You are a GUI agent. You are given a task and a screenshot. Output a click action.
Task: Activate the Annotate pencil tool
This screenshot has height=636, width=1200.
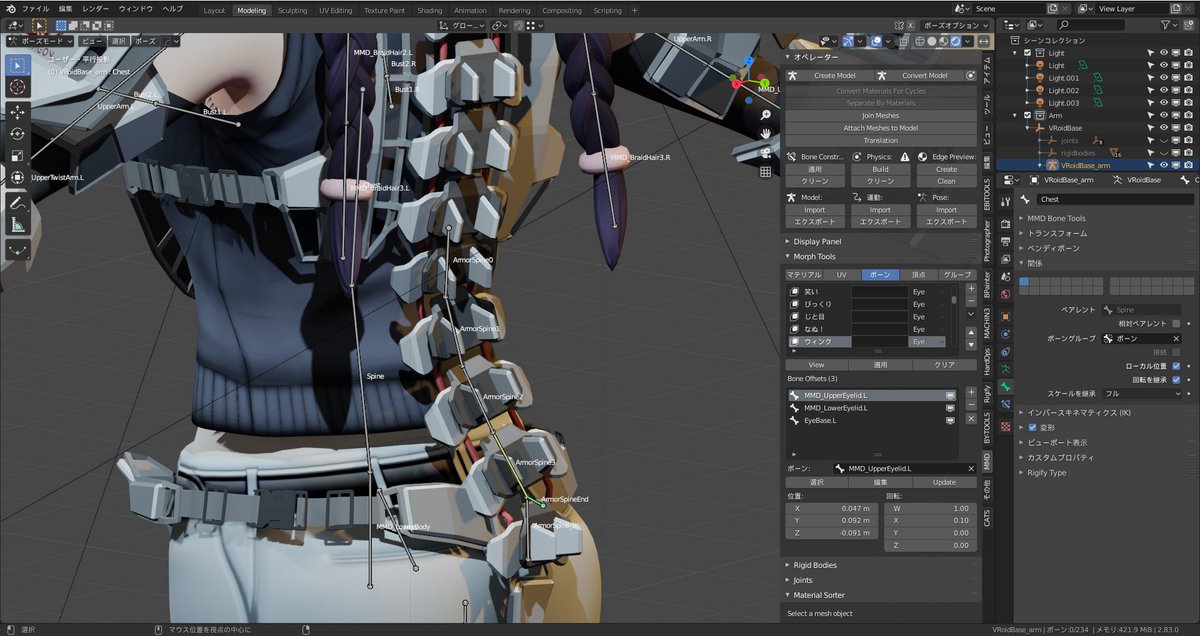18,203
